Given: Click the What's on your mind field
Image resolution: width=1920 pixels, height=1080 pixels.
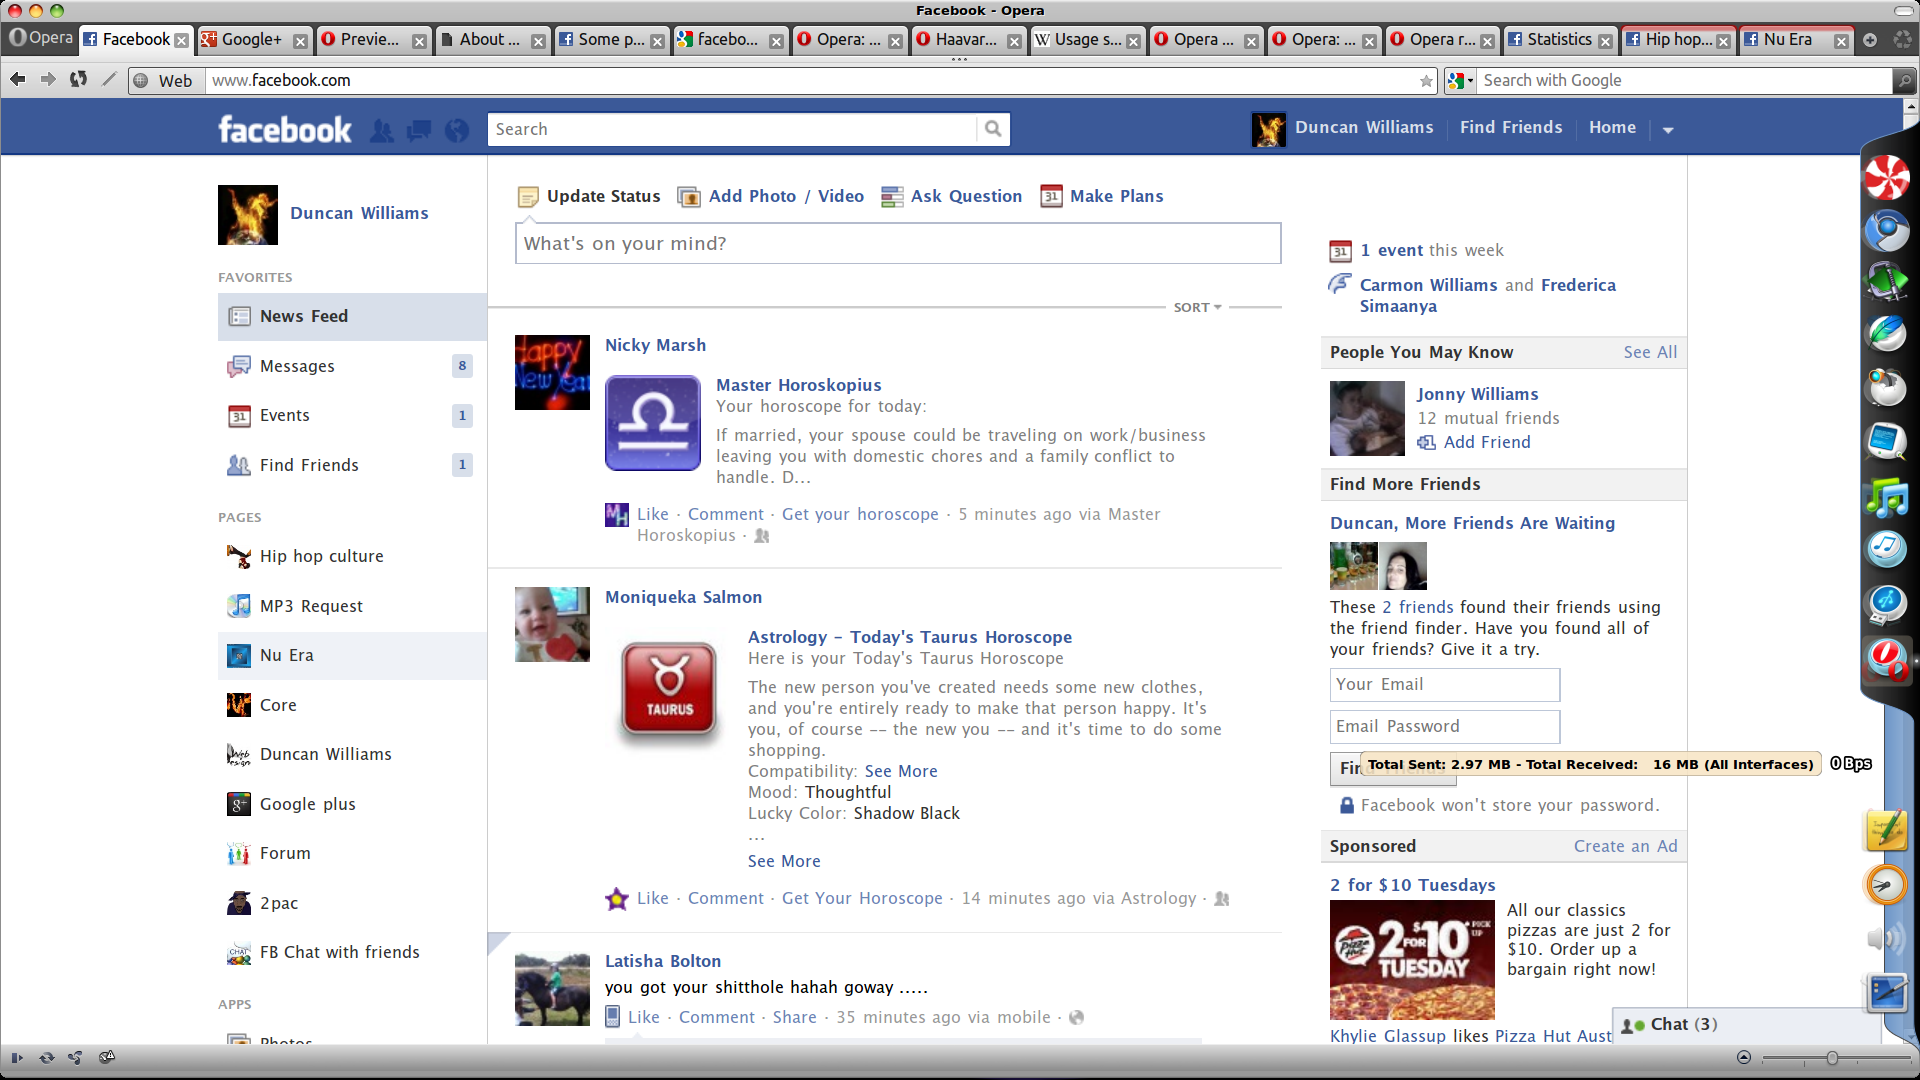Looking at the screenshot, I should 897,243.
